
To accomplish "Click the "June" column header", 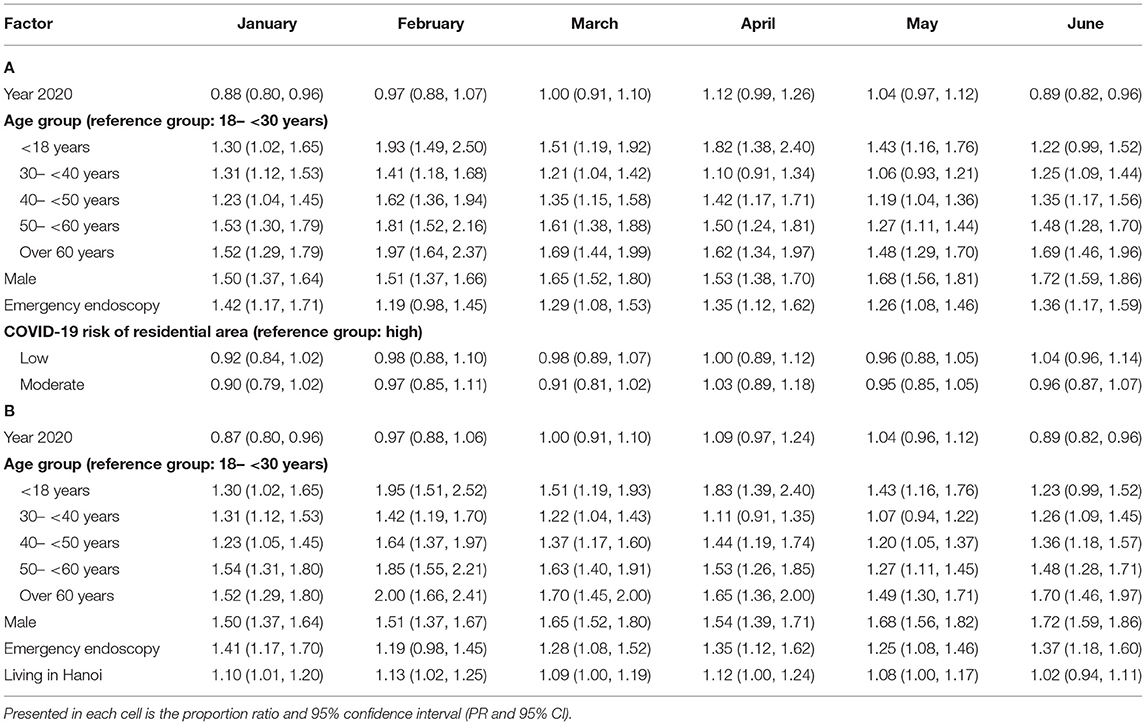I will (x=1085, y=23).
